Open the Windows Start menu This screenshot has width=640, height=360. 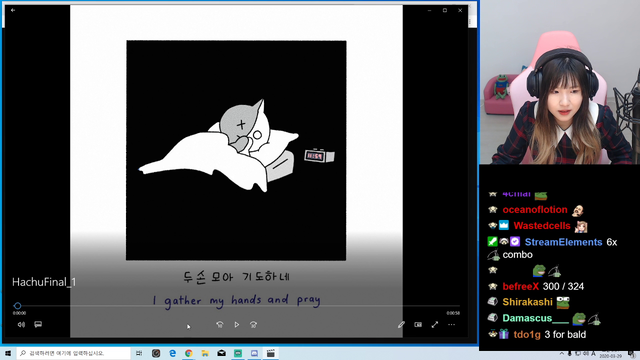(x=8, y=353)
